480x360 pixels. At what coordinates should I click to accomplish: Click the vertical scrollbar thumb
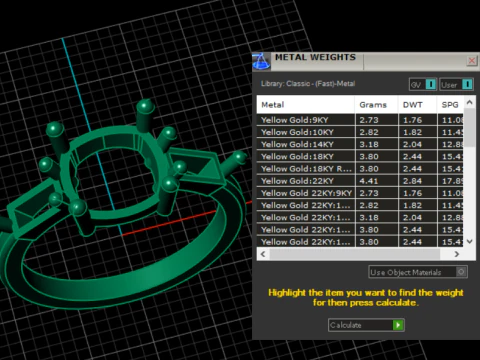[470, 127]
